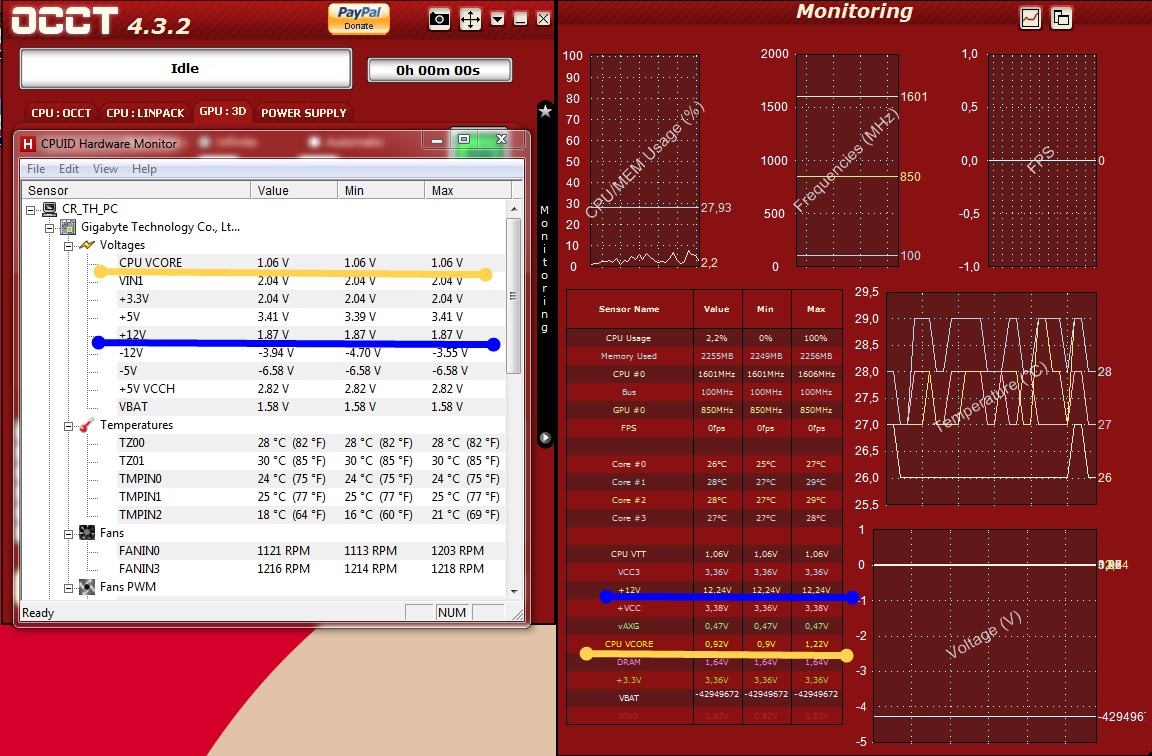Collapse the Gigabyte Technology node

[x=50, y=228]
